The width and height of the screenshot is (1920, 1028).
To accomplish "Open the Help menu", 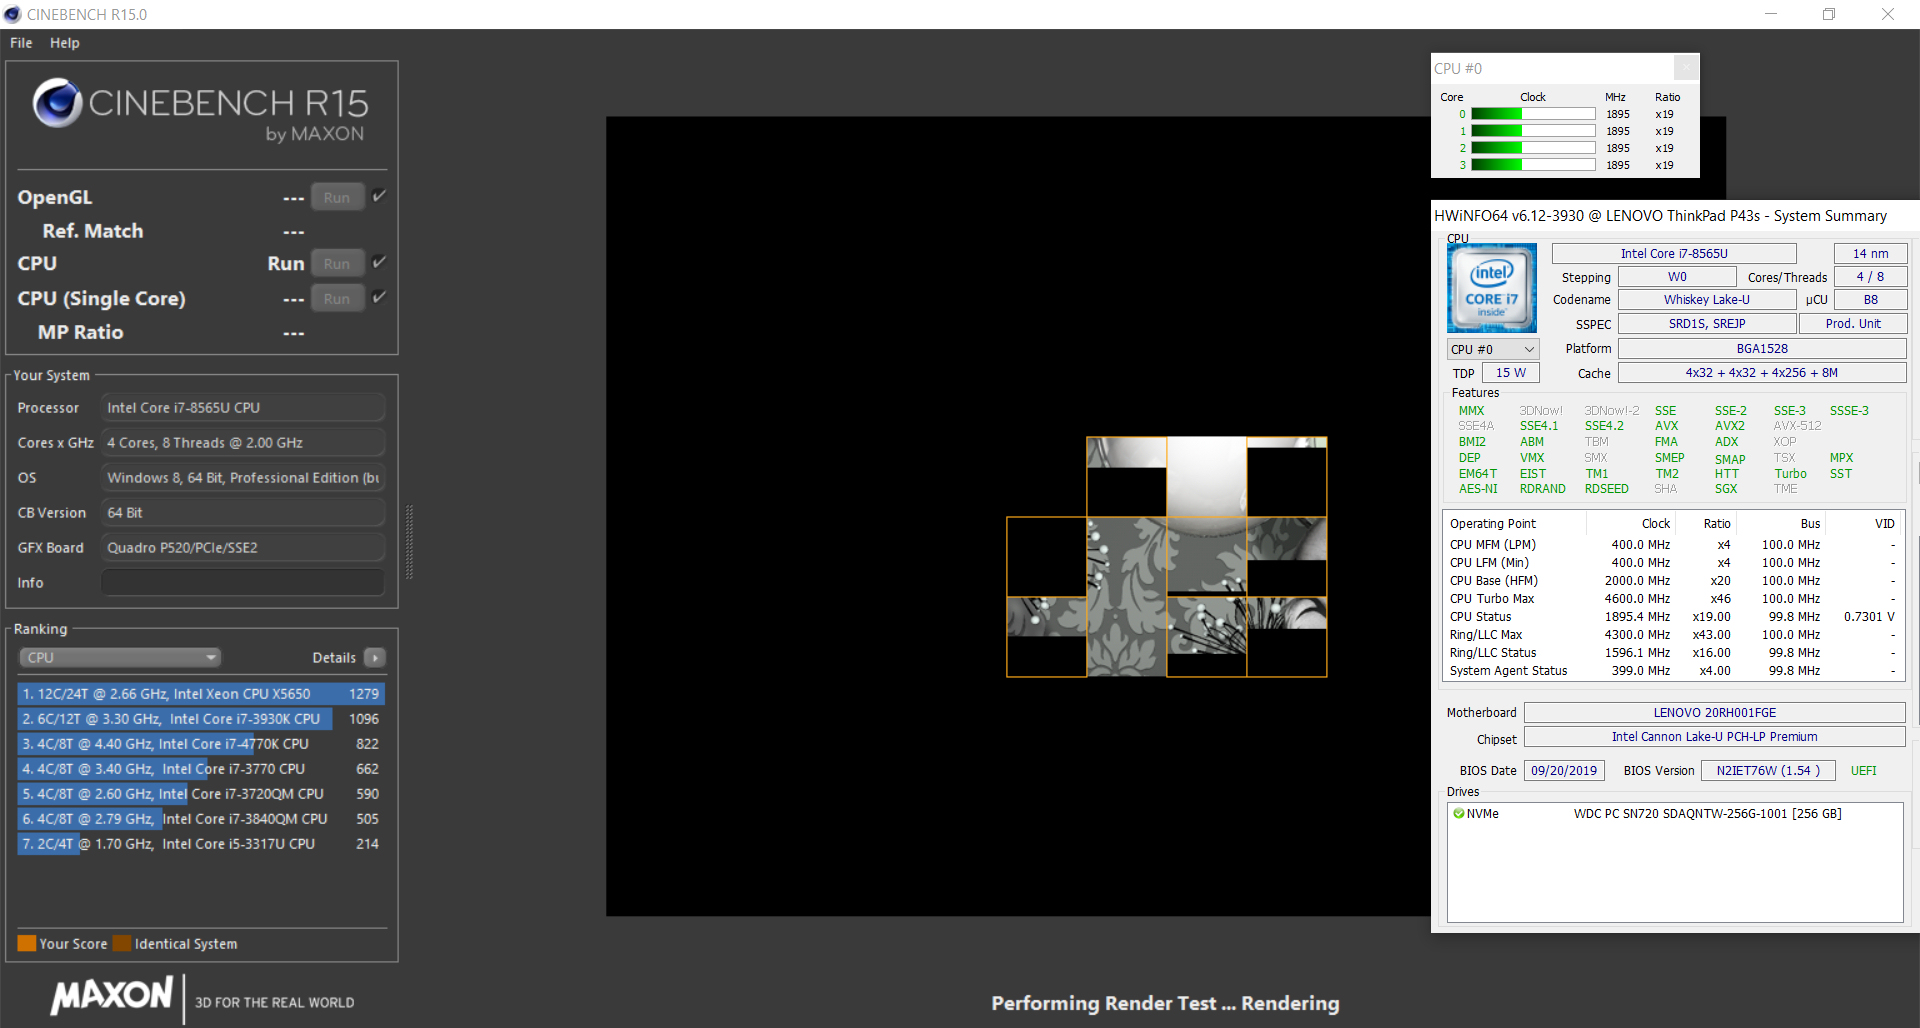I will [65, 43].
